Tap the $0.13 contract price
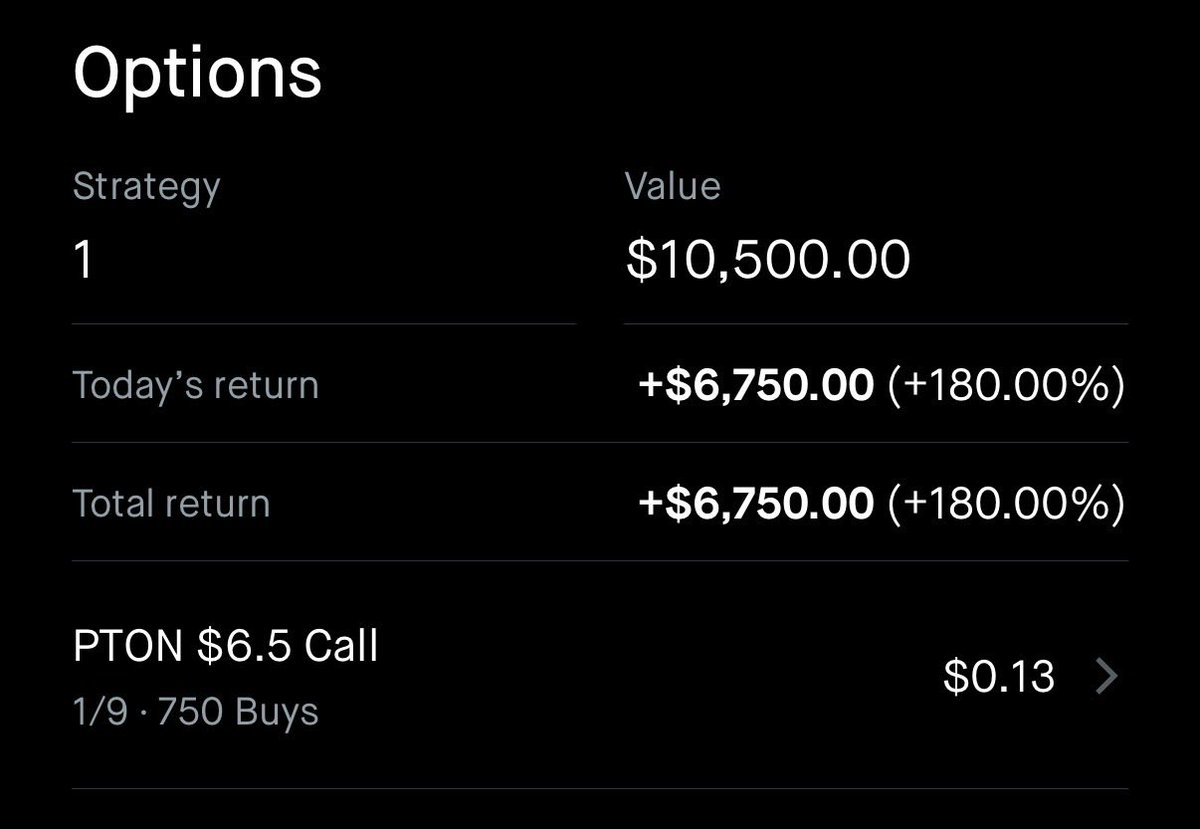The width and height of the screenshot is (1200, 829). click(x=998, y=677)
